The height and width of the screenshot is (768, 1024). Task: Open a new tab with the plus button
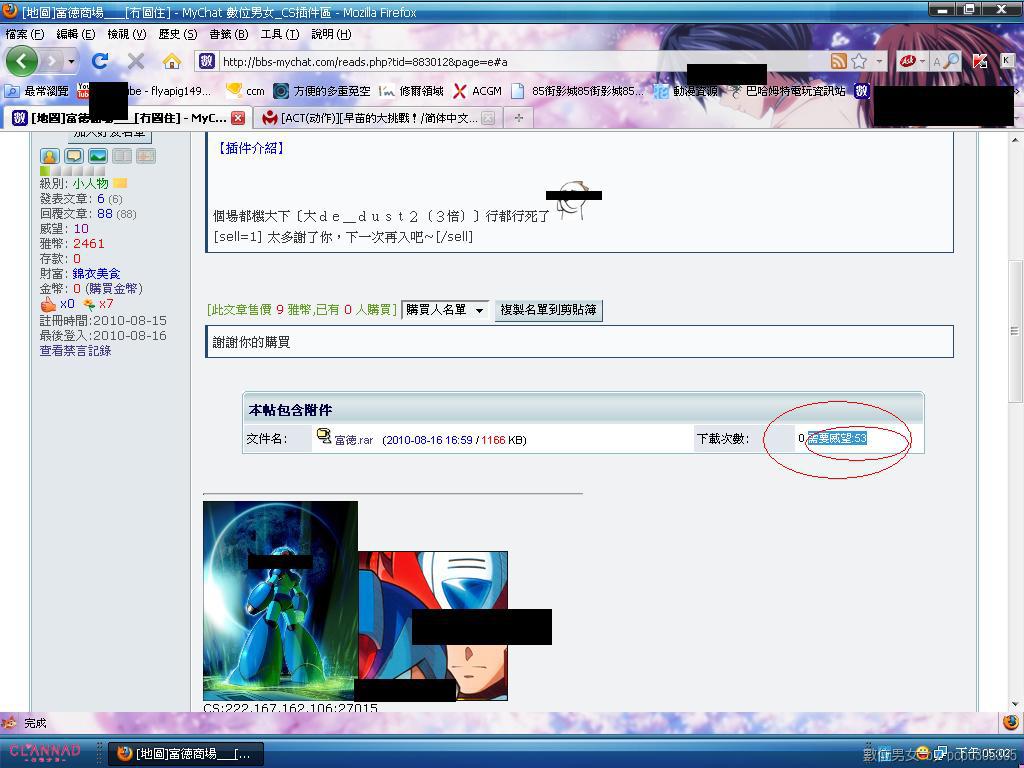click(519, 118)
